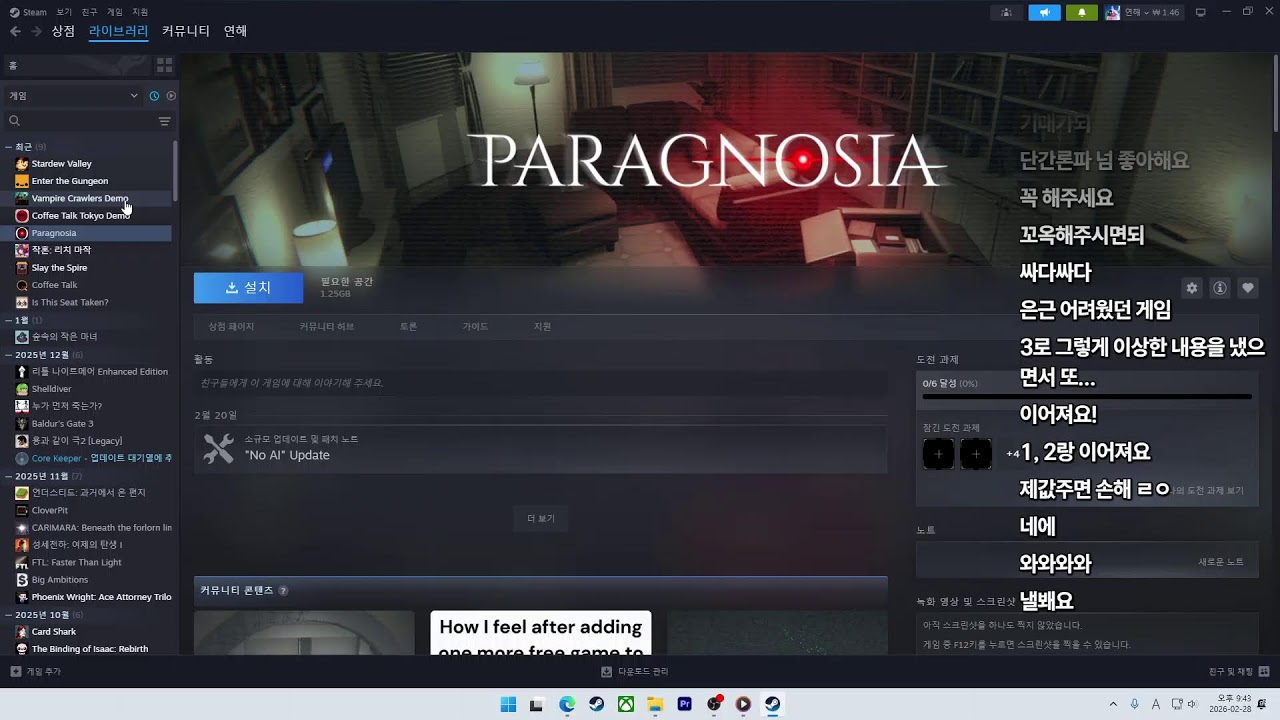Open the "How I feel after adding" thumbnail

[541, 633]
